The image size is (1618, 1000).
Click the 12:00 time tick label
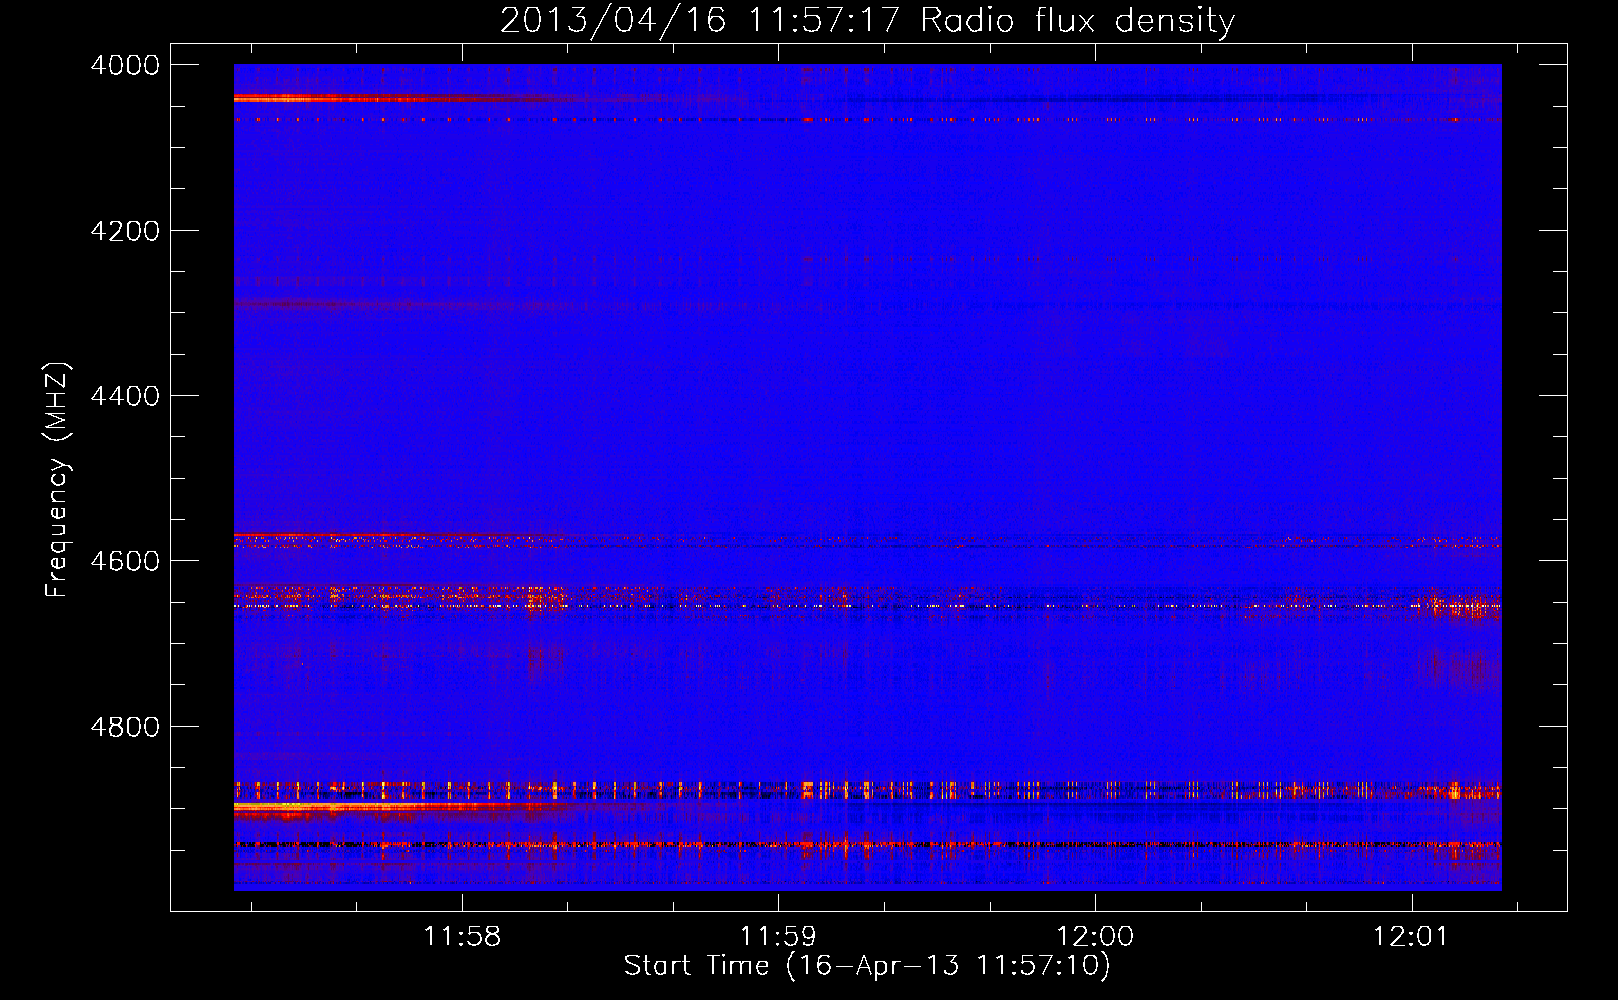tap(1095, 937)
